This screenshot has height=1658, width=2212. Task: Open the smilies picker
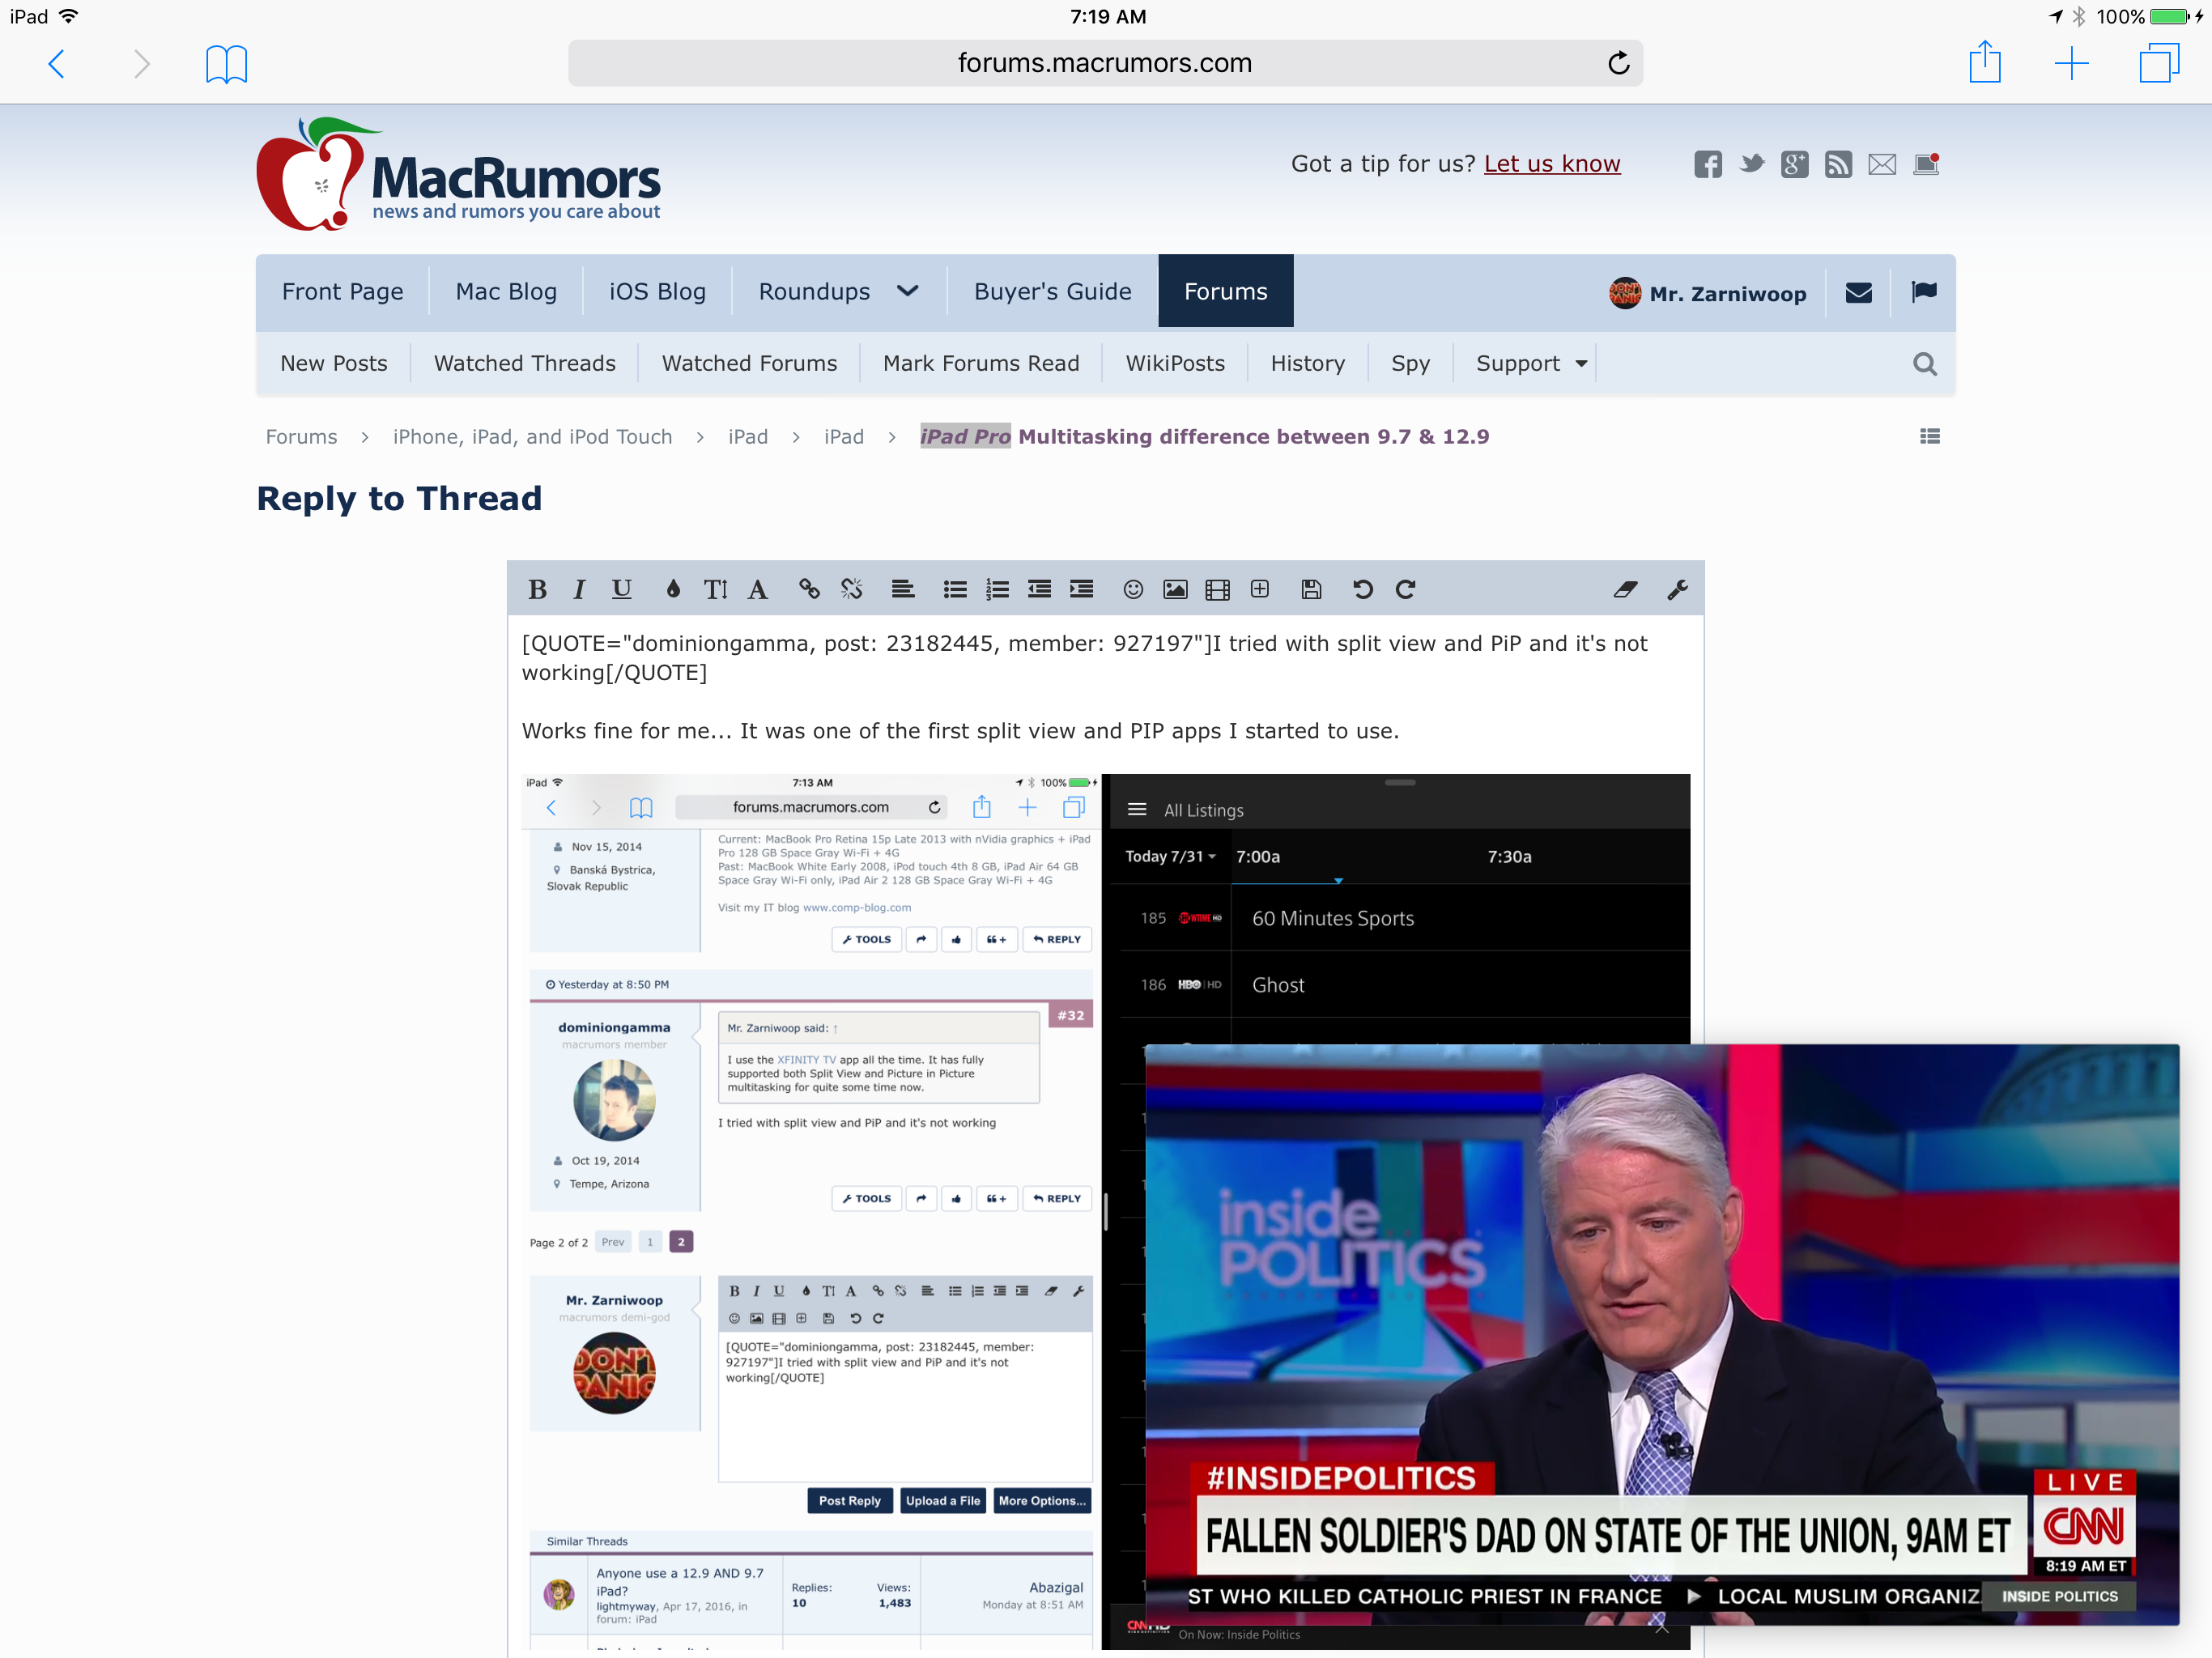pos(1133,589)
